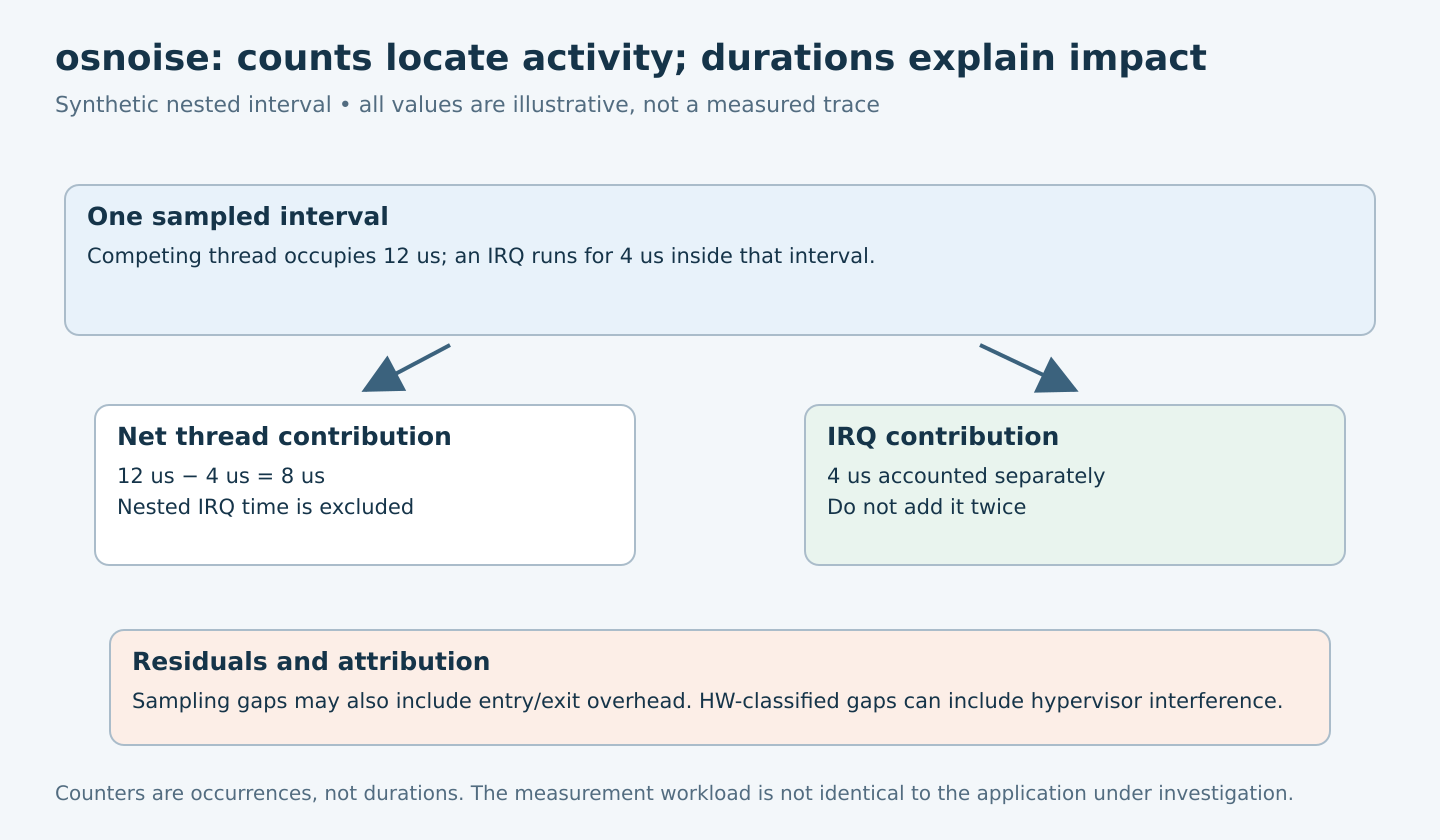The height and width of the screenshot is (840, 1440).
Task: Click the note "Do not add it twice"
Action: click(x=926, y=507)
